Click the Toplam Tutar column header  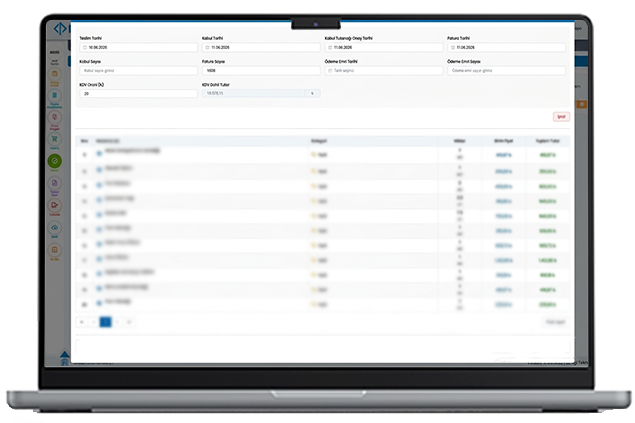pyautogui.click(x=548, y=141)
